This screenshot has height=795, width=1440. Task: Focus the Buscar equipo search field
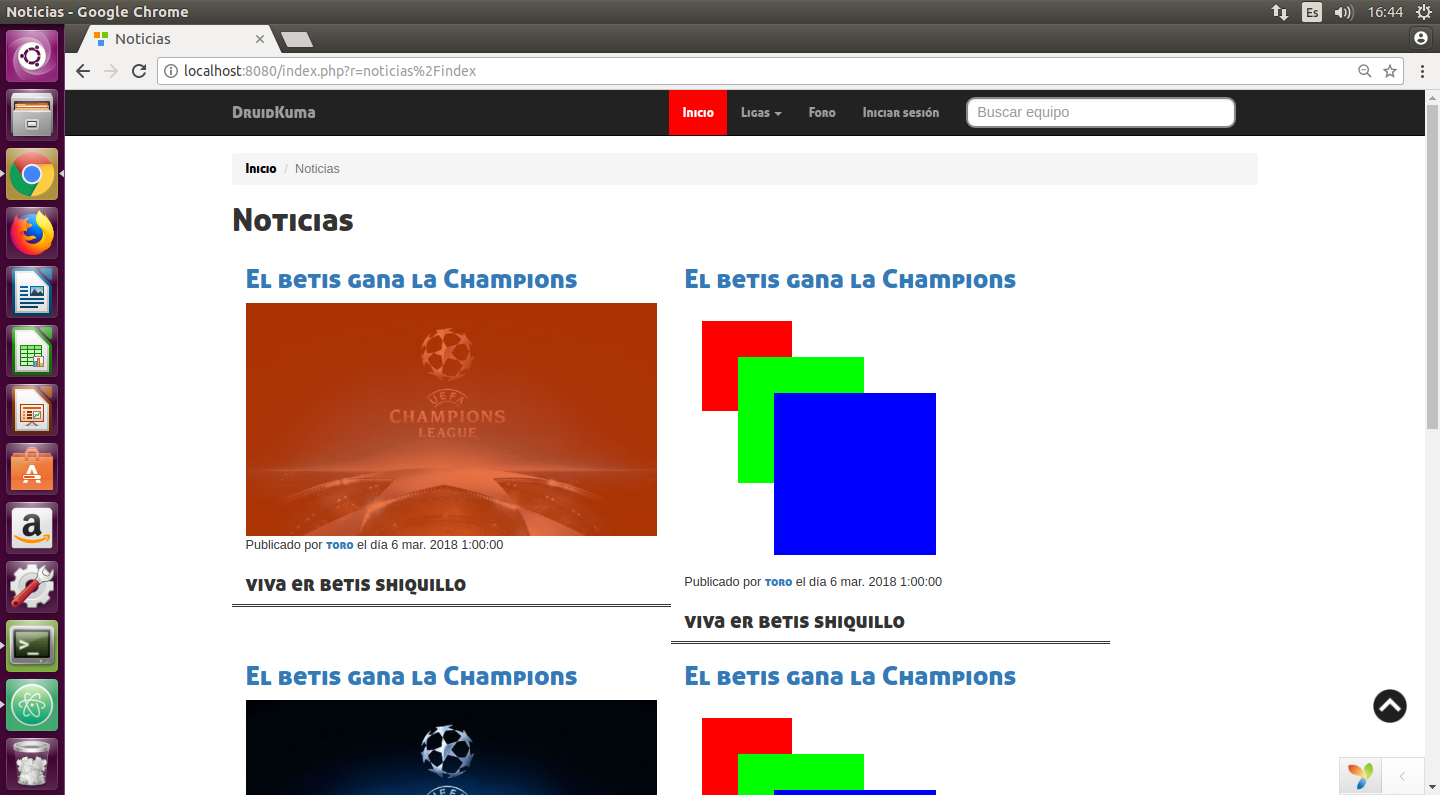(x=1101, y=112)
